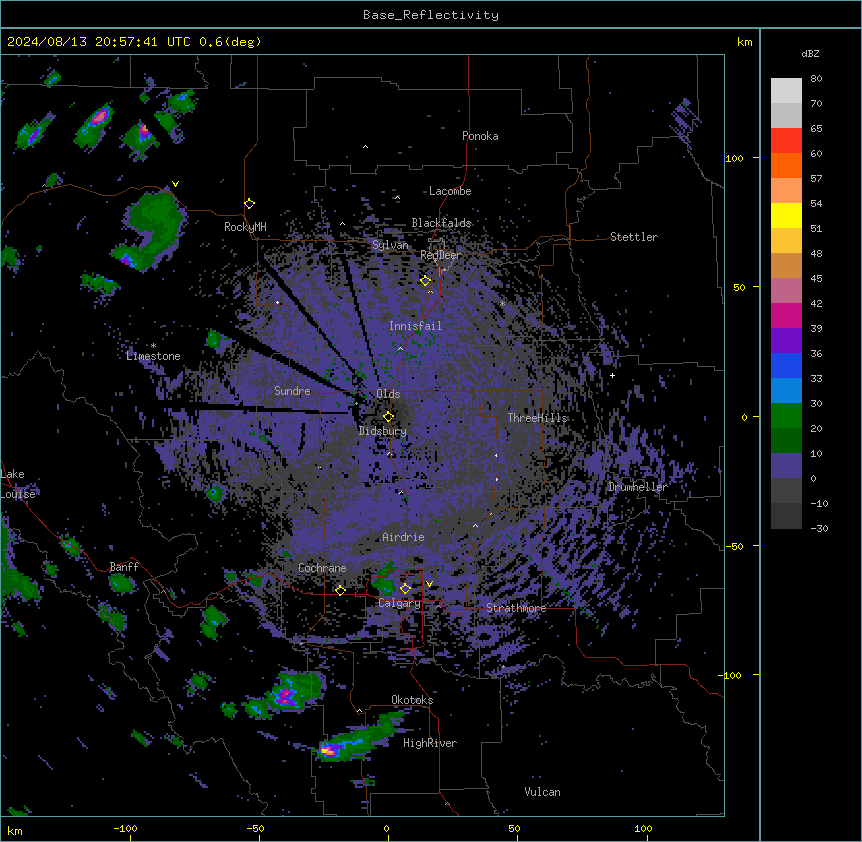Image resolution: width=862 pixels, height=842 pixels.
Task: Click the yellow diamond marker above Calgary
Action: click(405, 588)
